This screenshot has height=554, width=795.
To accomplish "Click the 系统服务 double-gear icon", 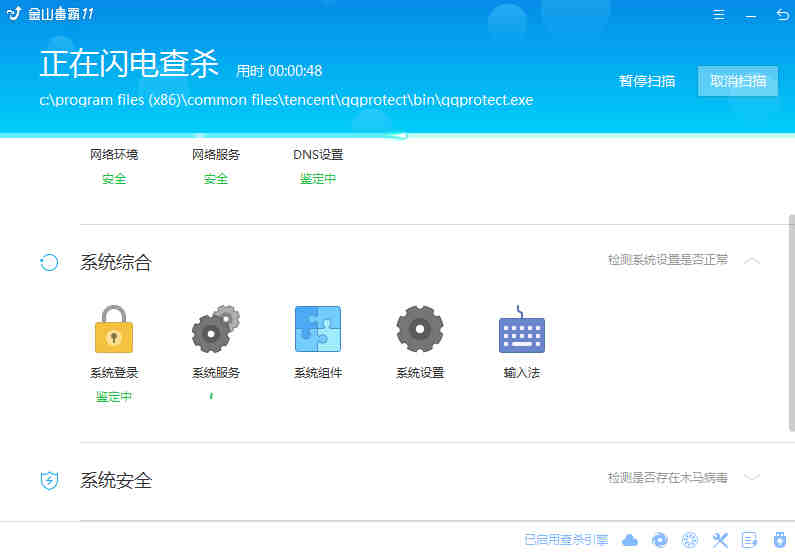I will 215,330.
